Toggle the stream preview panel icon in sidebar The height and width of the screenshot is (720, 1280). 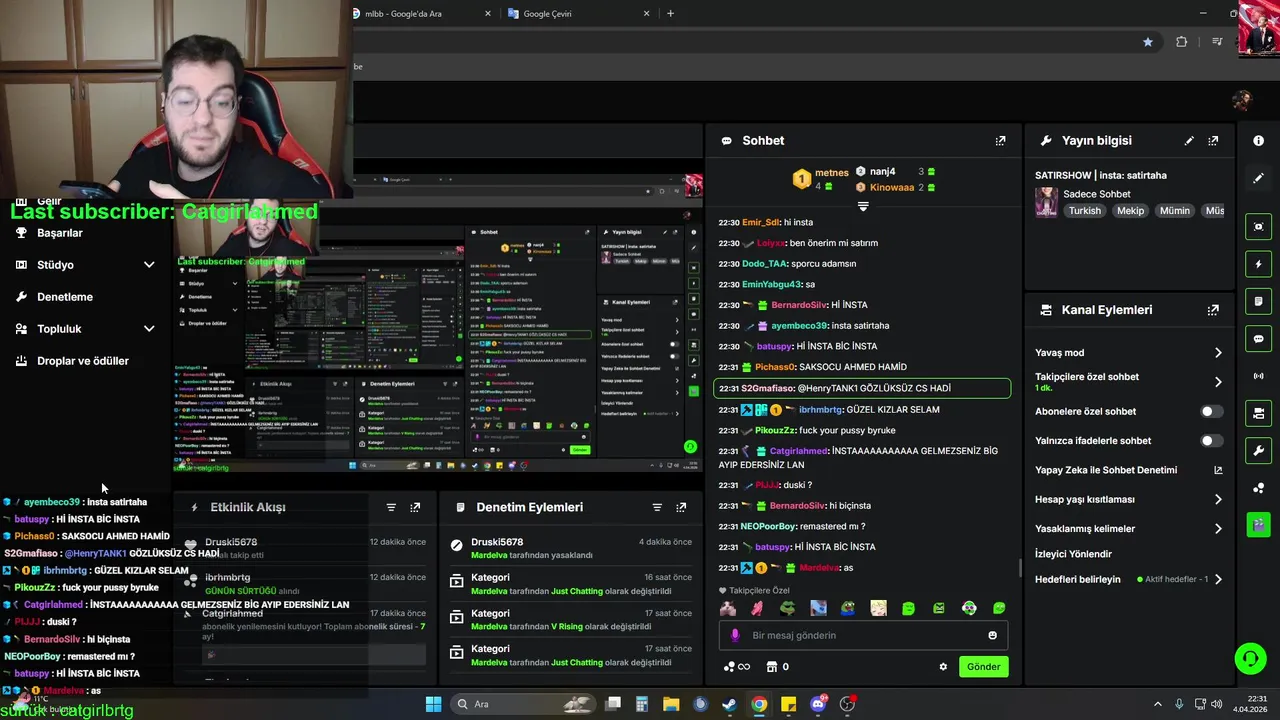click(x=1258, y=227)
